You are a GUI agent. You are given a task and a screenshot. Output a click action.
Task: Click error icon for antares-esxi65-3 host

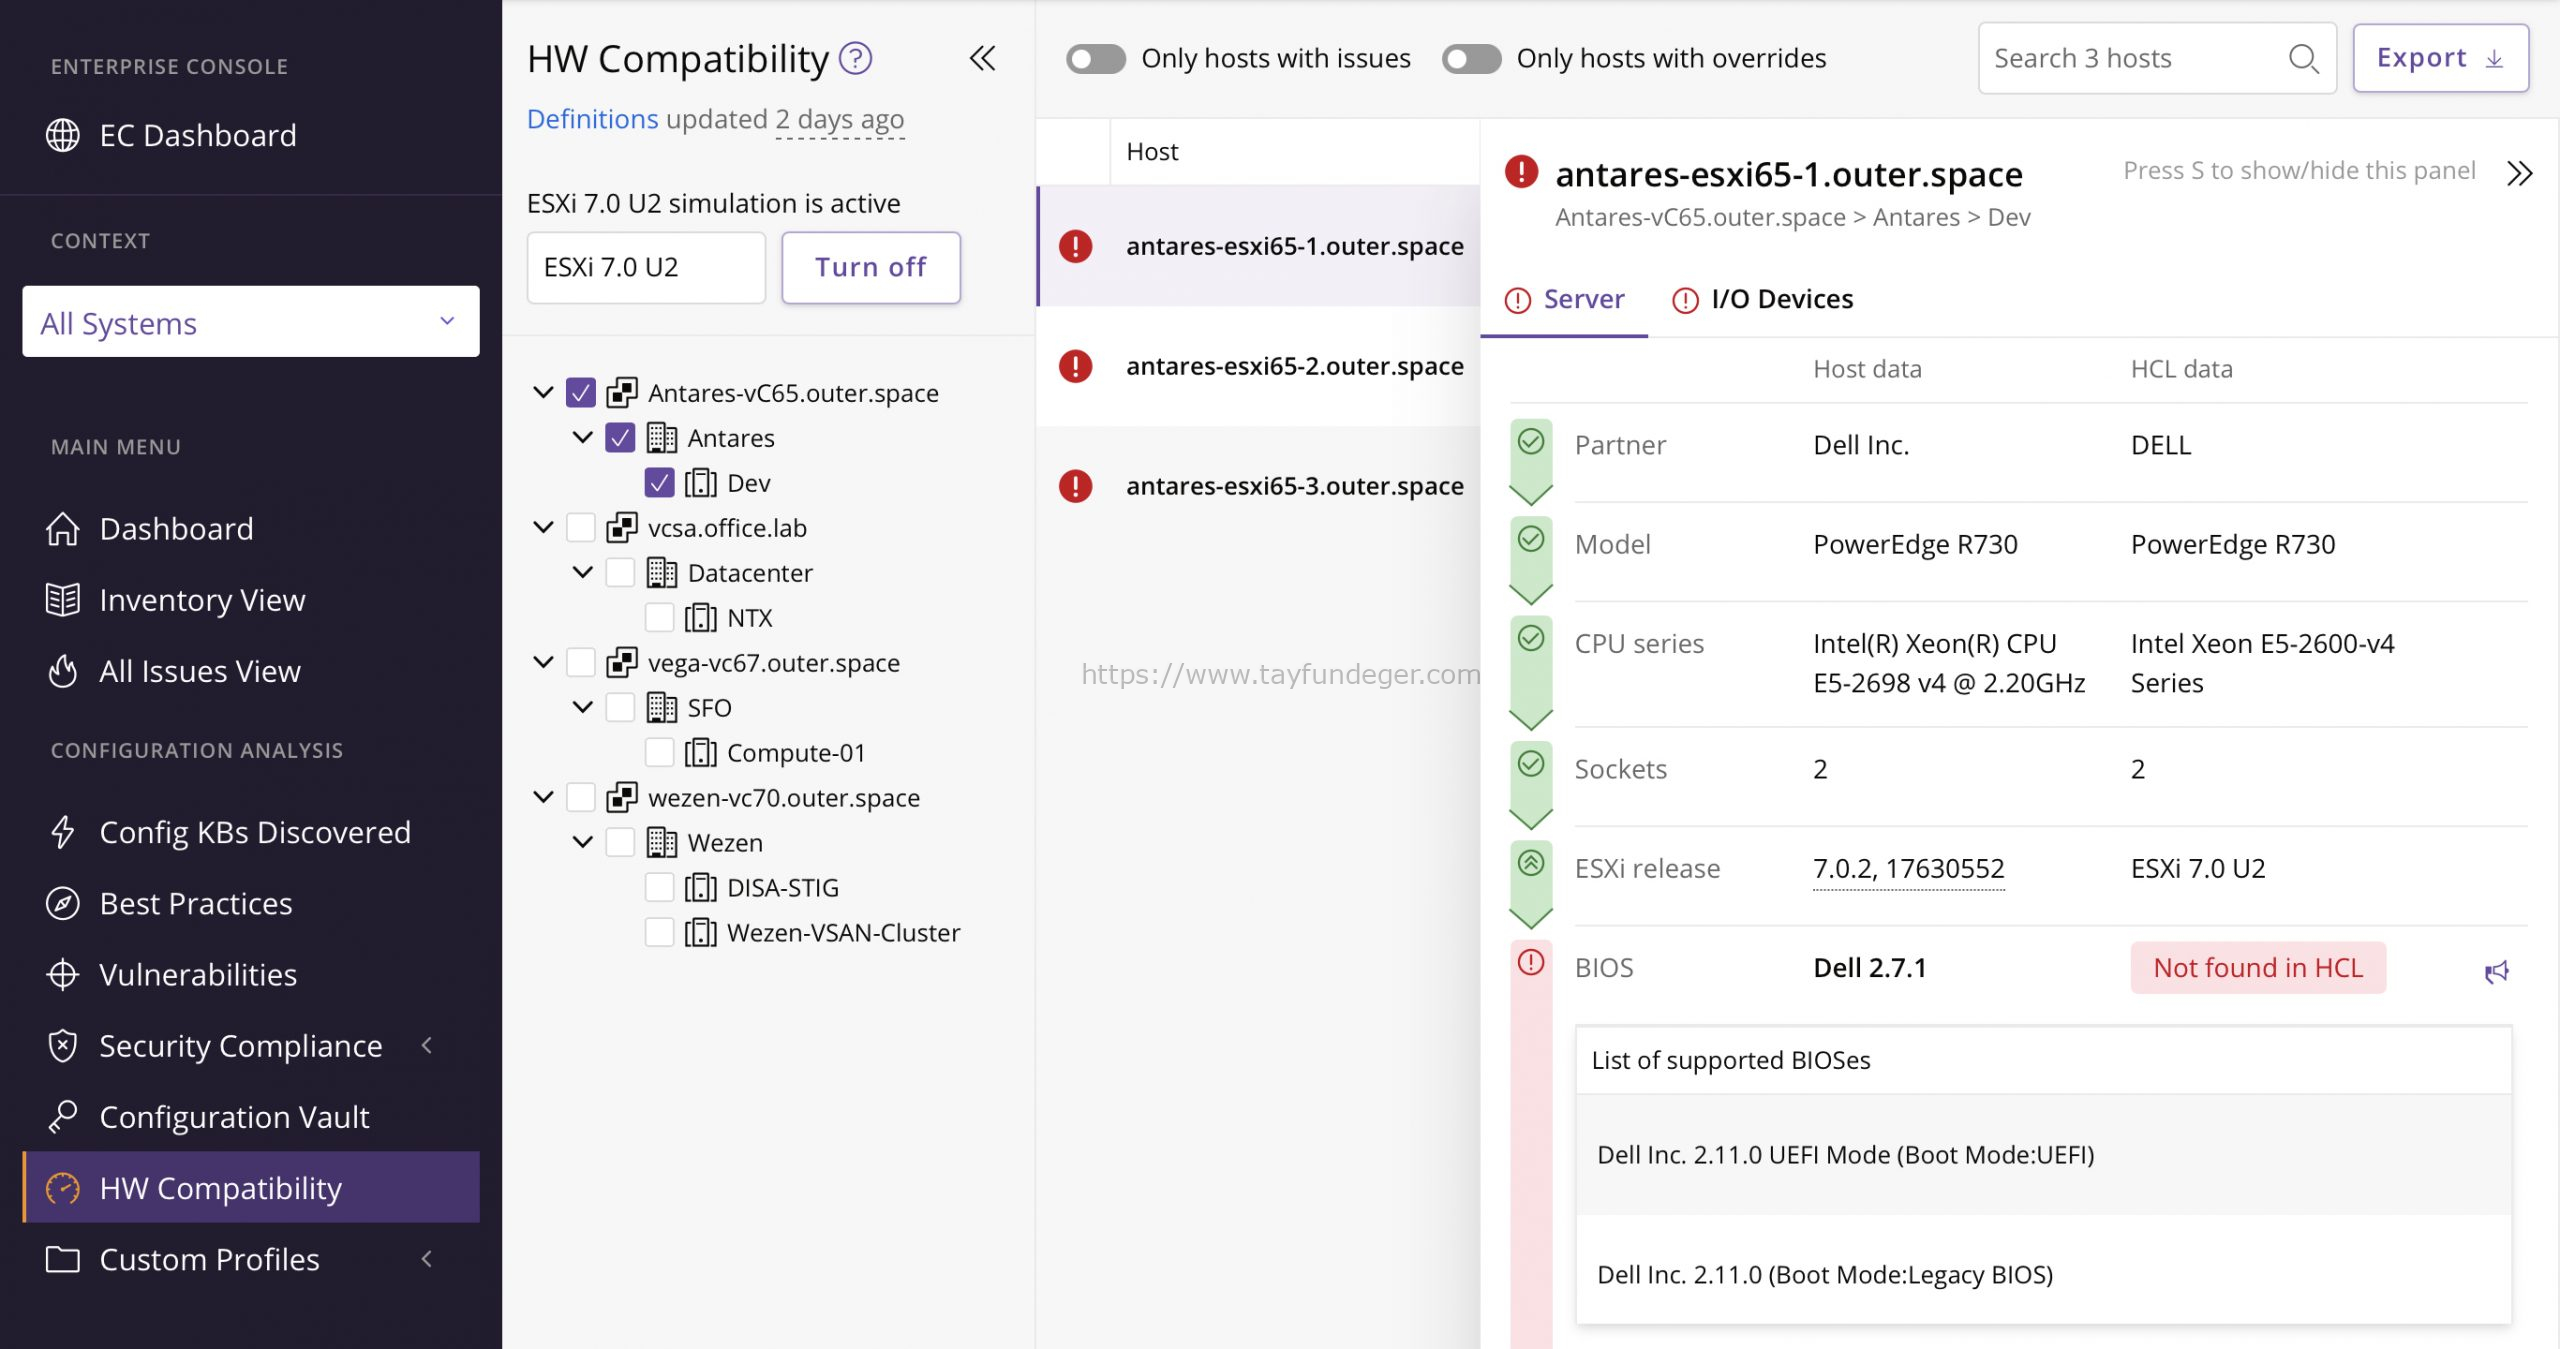pos(1075,486)
